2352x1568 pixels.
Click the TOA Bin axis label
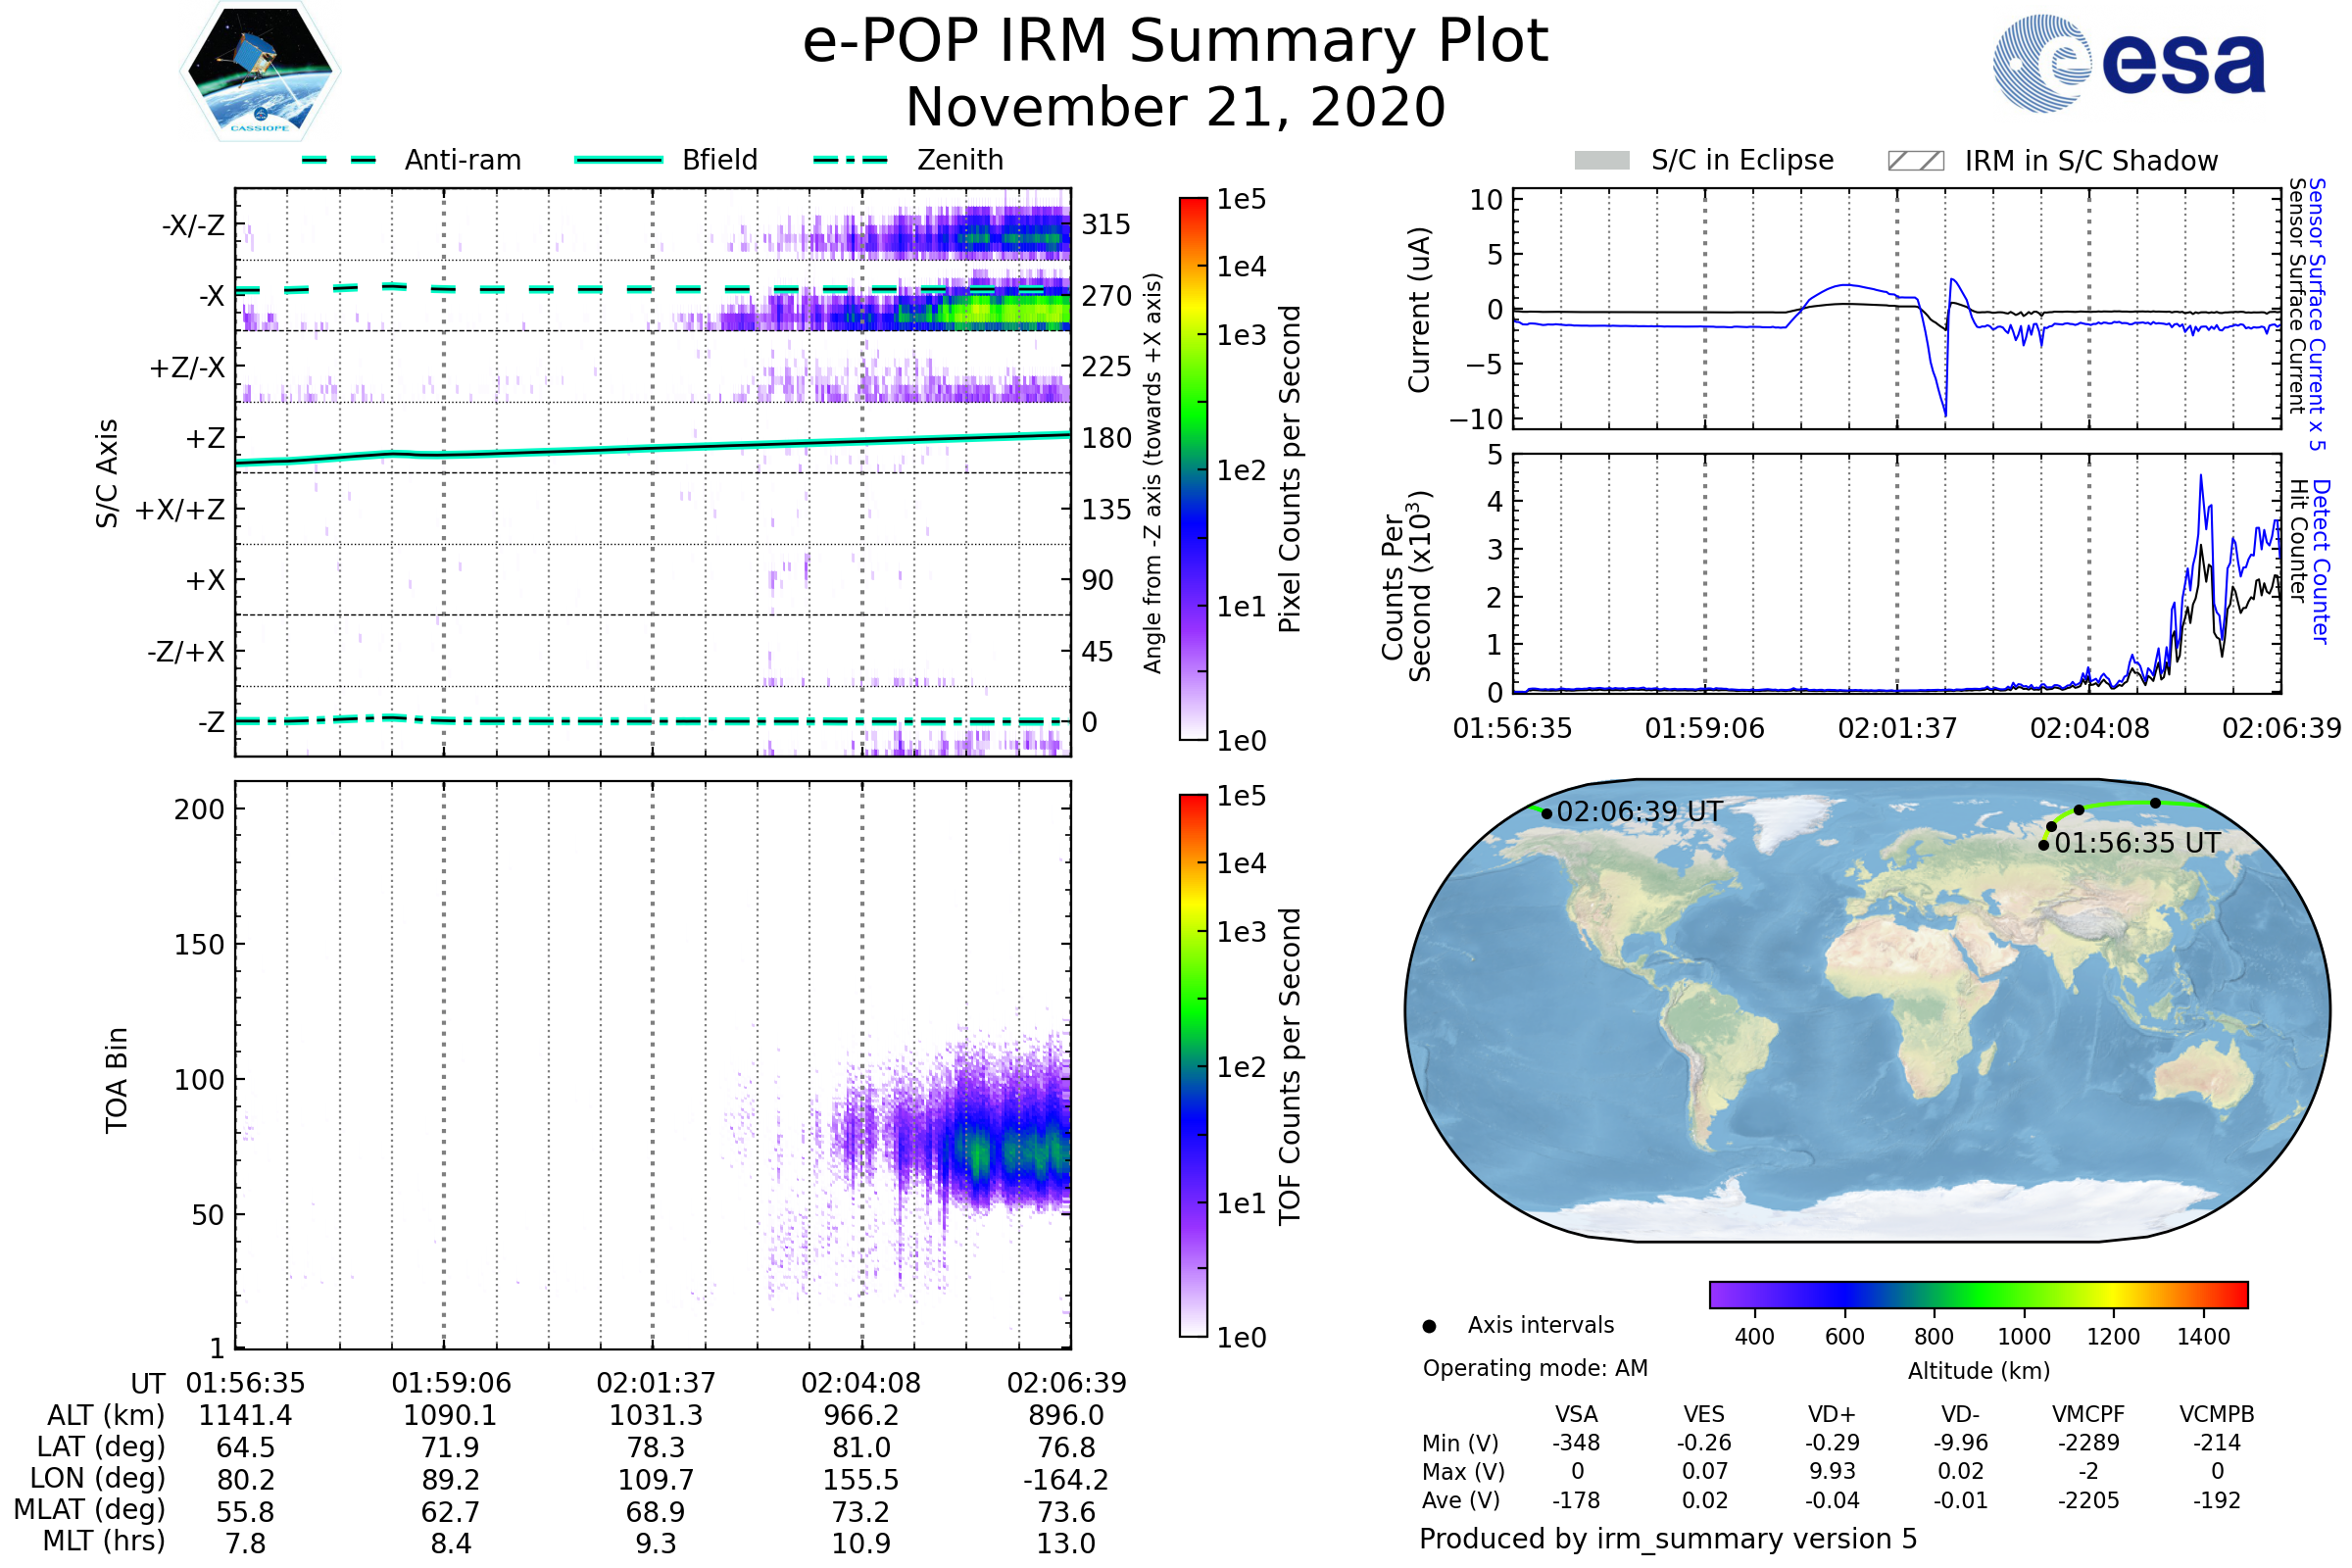(x=117, y=1079)
